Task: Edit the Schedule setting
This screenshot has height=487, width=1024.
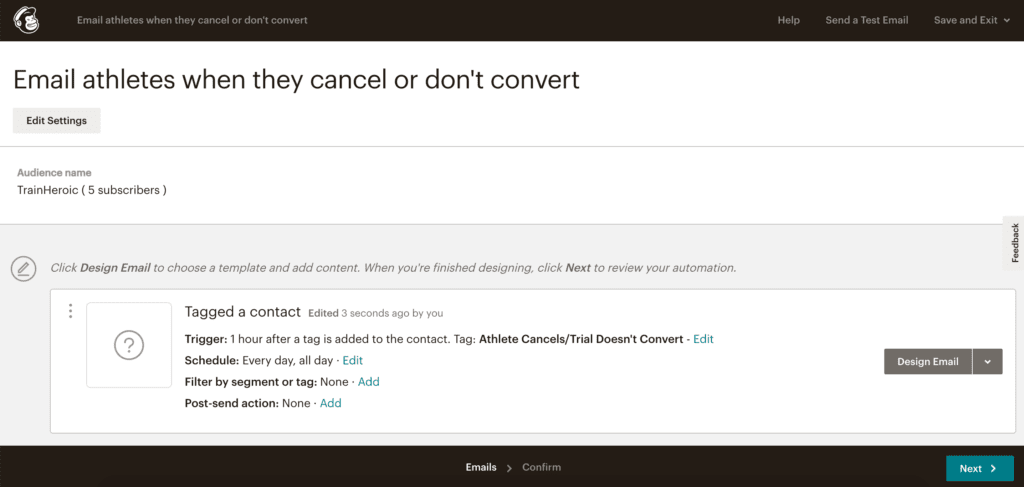Action: coord(353,360)
